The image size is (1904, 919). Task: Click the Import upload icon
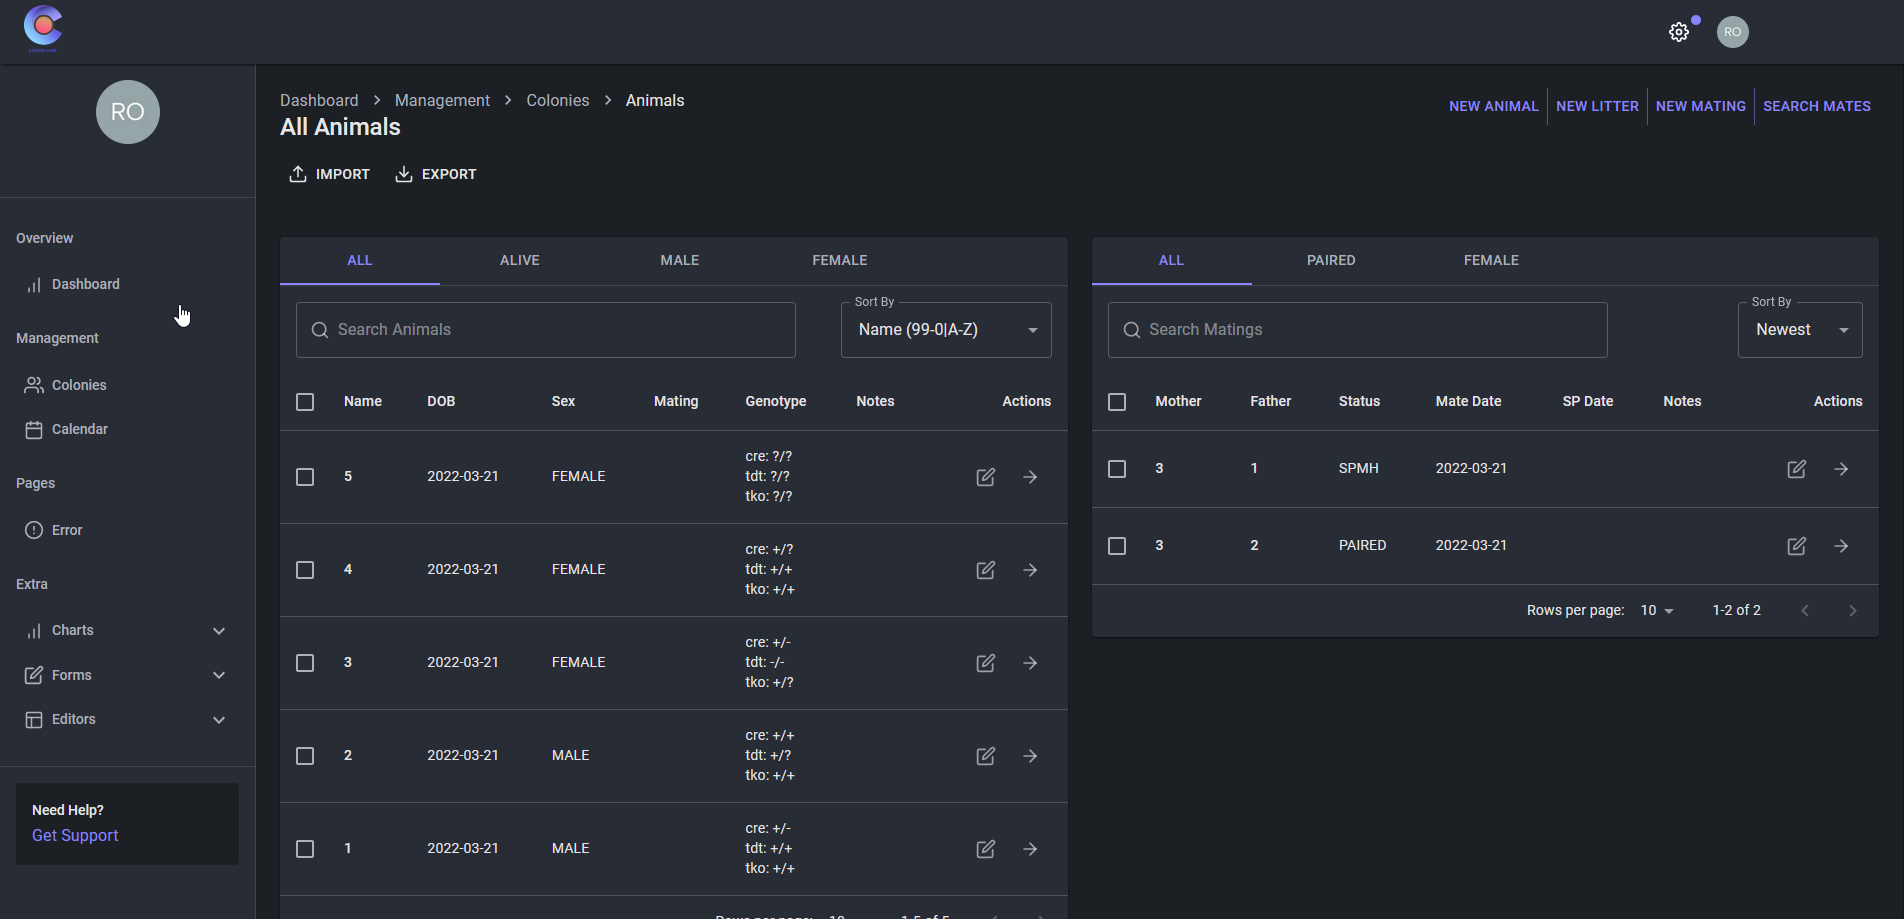(298, 174)
